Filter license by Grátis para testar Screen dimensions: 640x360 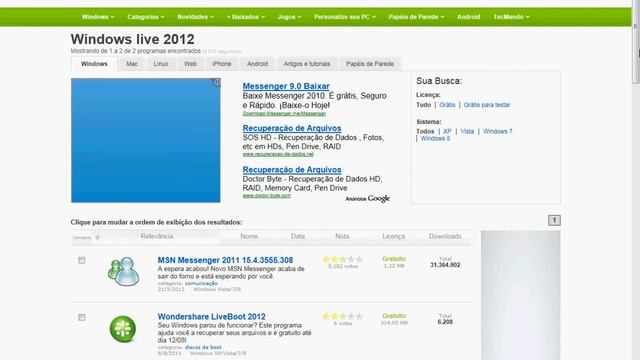click(x=487, y=105)
